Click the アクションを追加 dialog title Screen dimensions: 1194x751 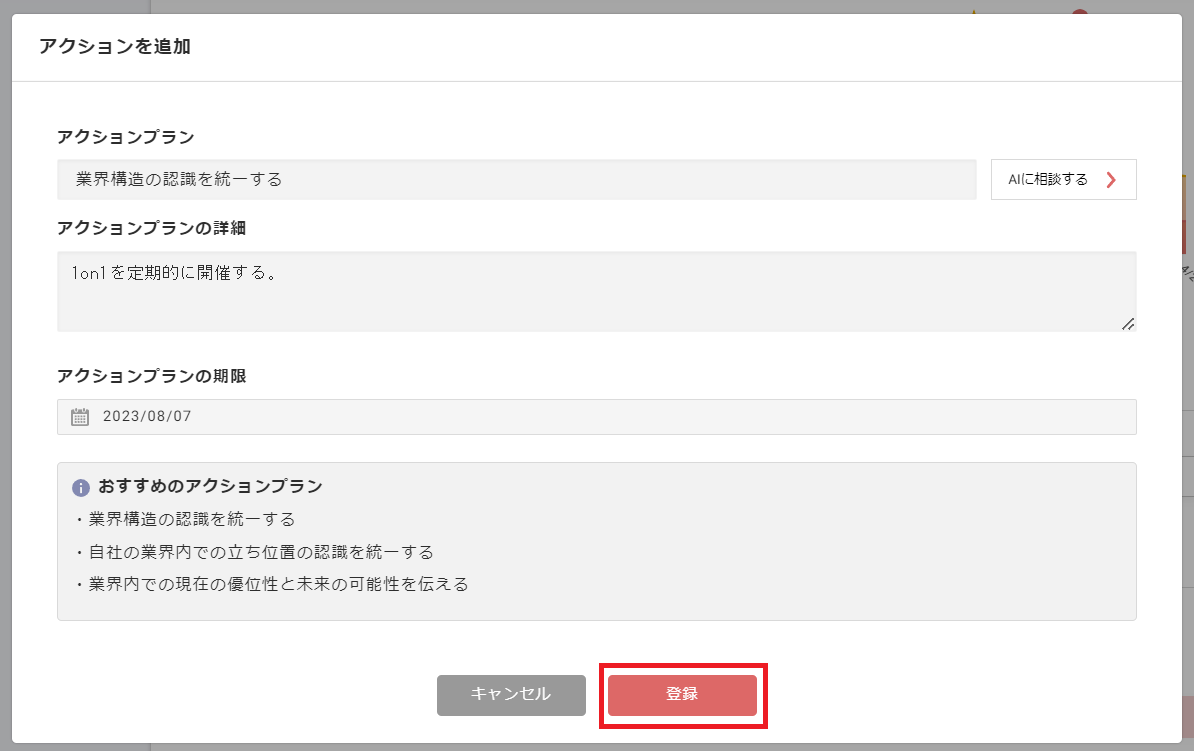(115, 46)
